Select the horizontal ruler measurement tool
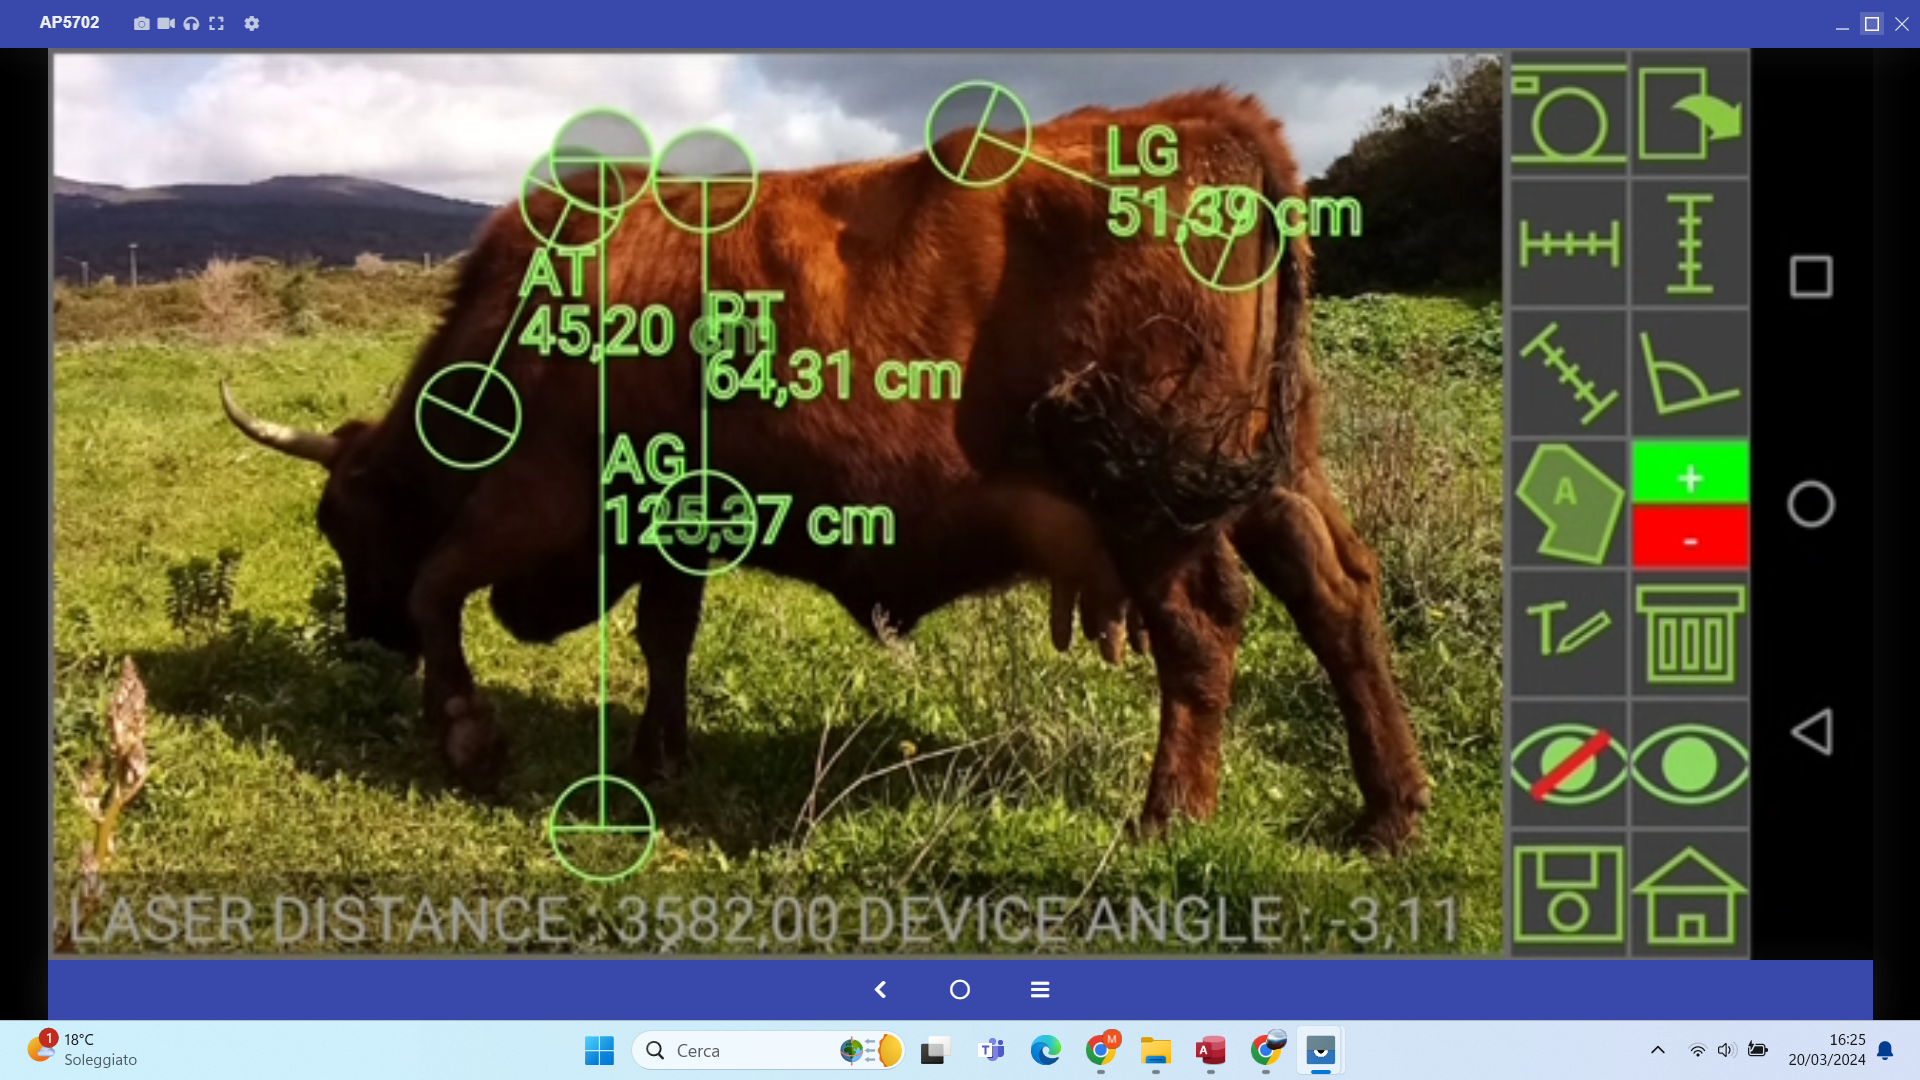Viewport: 1920px width, 1080px height. [x=1567, y=244]
